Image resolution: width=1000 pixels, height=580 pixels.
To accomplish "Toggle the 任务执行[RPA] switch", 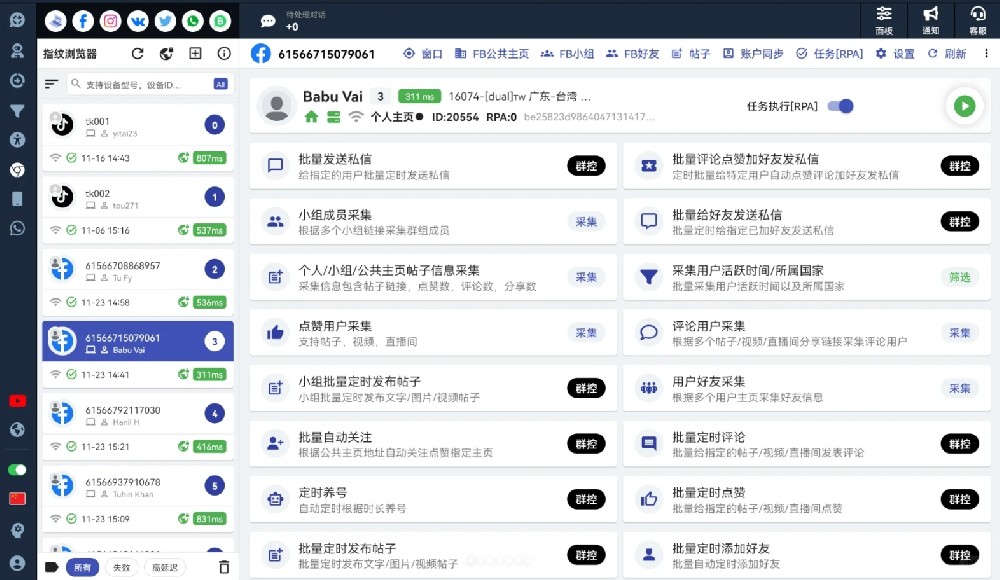I will pos(841,106).
